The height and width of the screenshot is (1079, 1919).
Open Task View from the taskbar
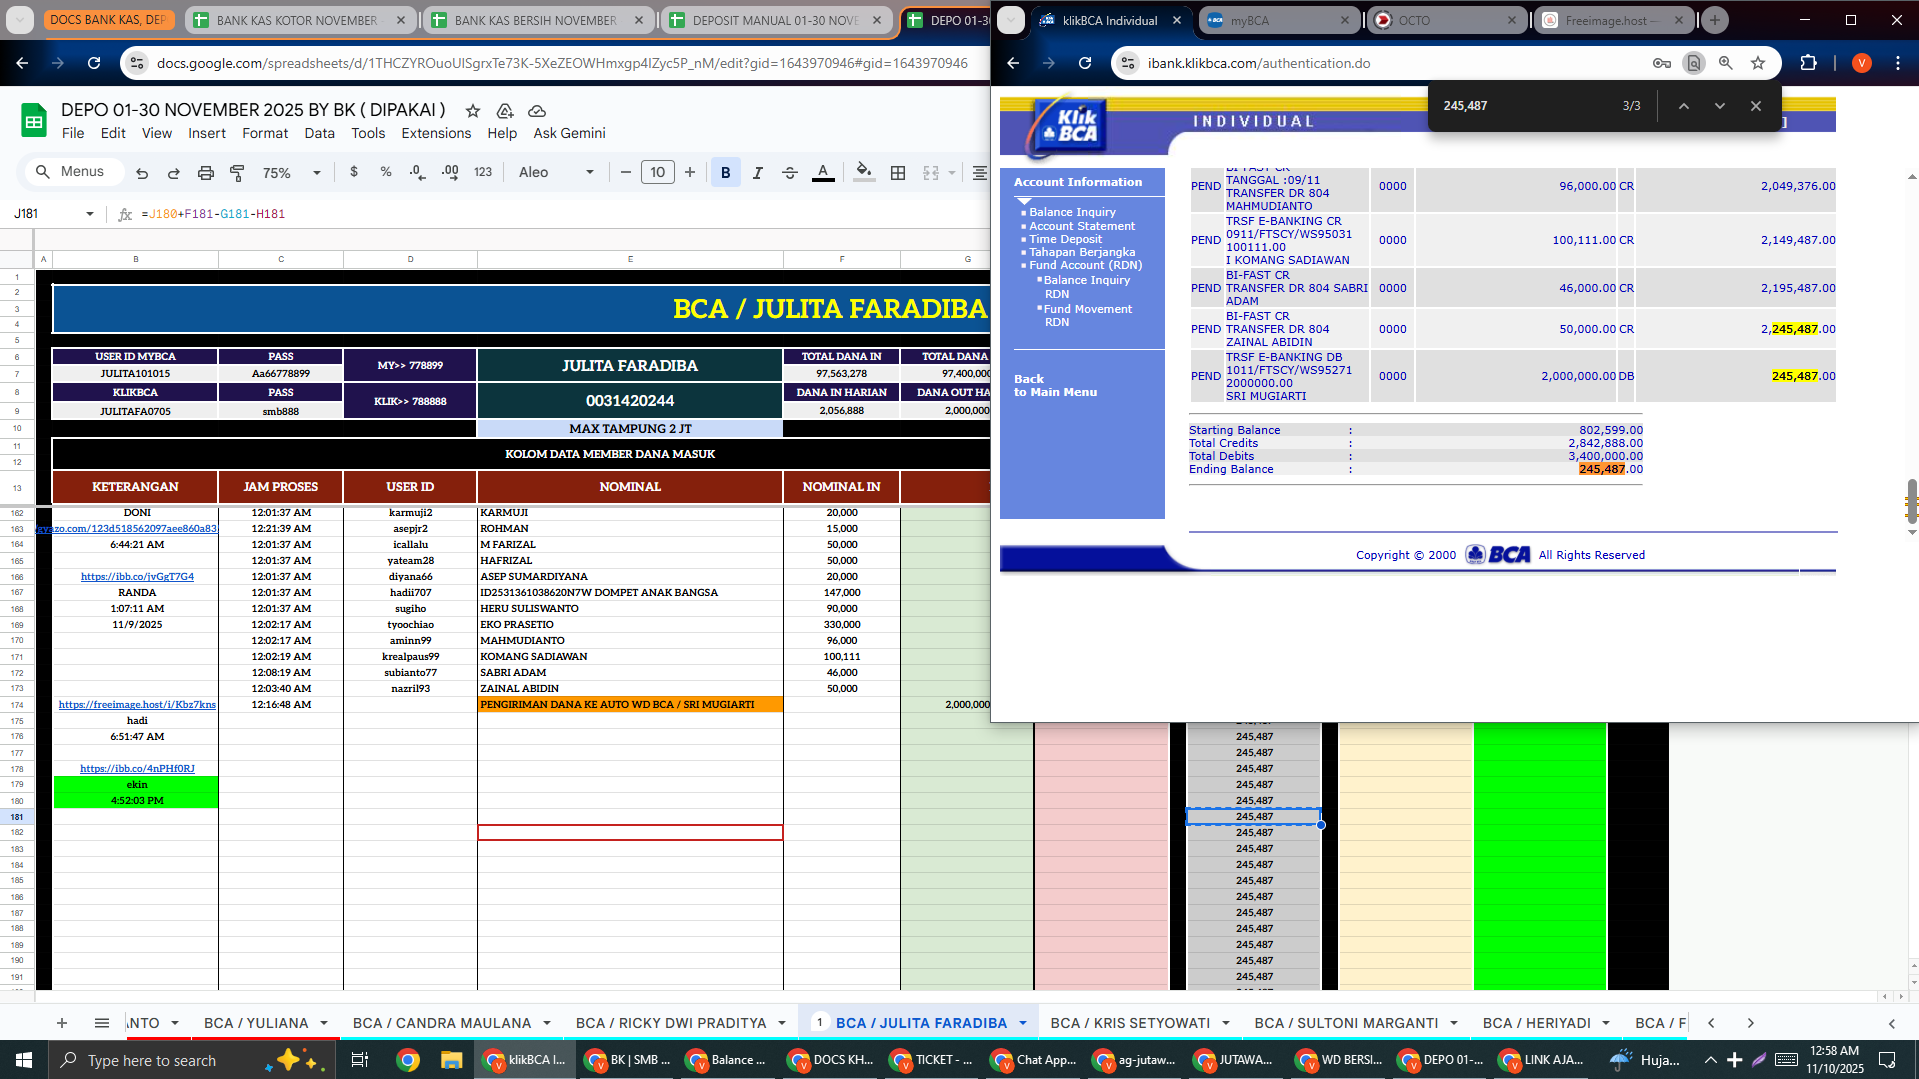(x=360, y=1060)
